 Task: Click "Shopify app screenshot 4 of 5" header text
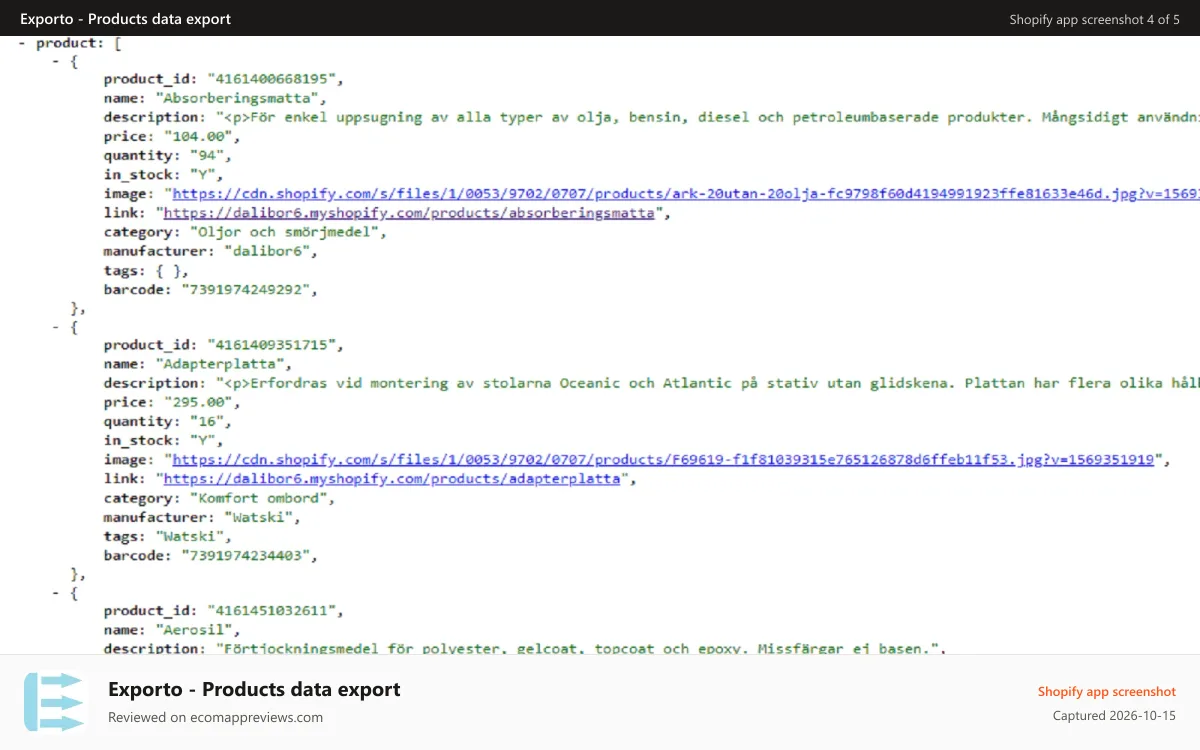coord(1094,19)
